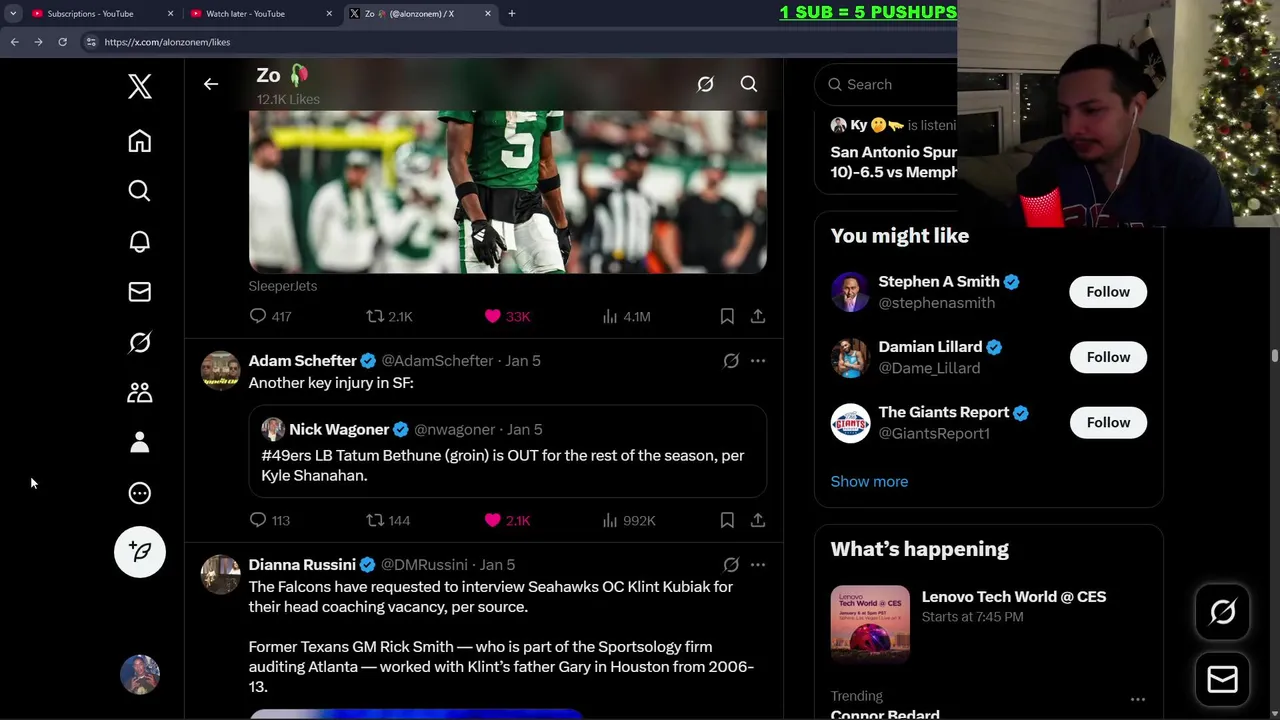Follow The Giants Report

point(1108,422)
